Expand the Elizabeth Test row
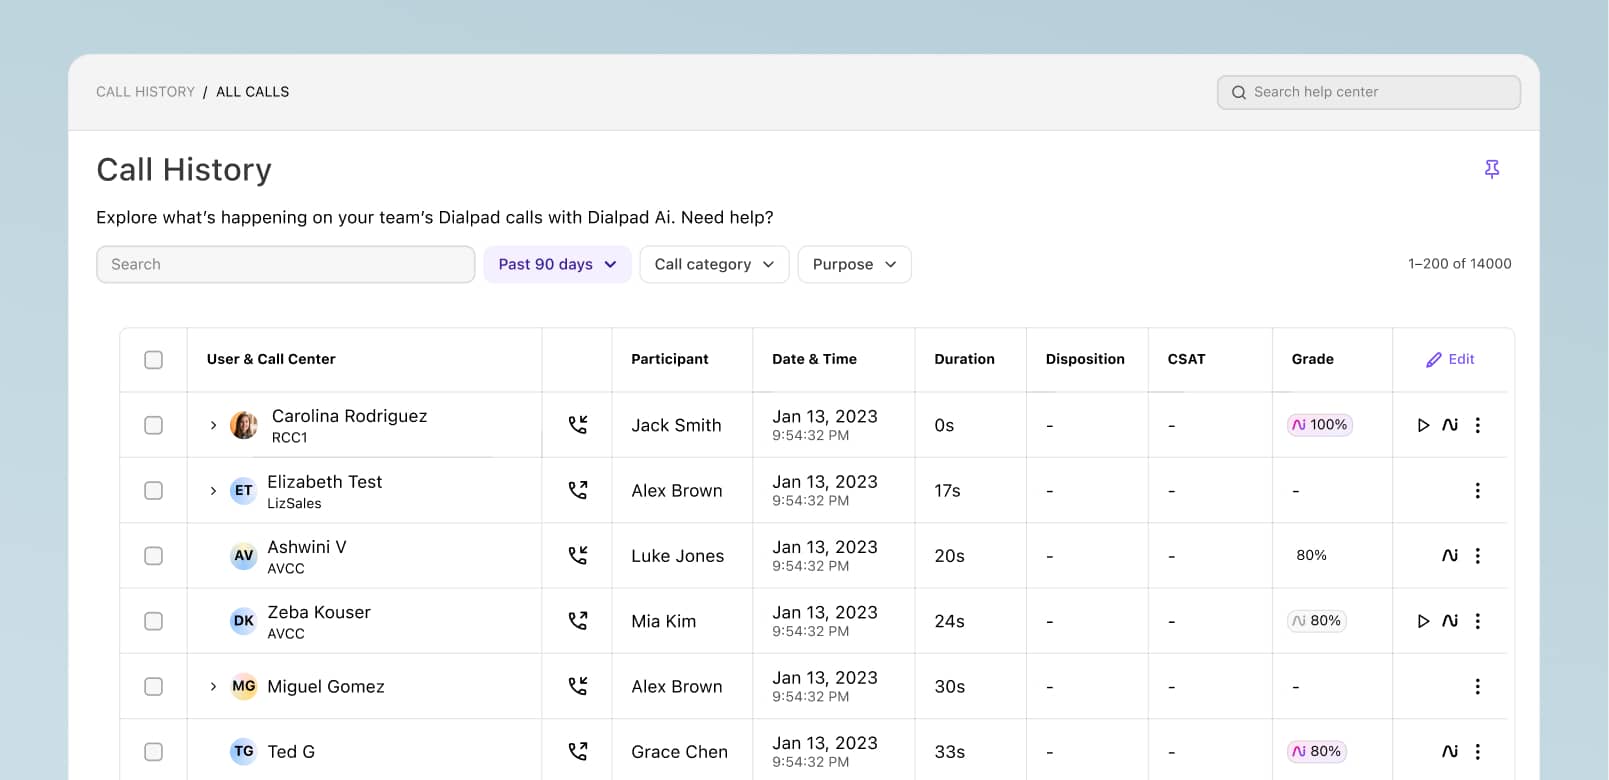Viewport: 1609px width, 780px height. [x=213, y=491]
